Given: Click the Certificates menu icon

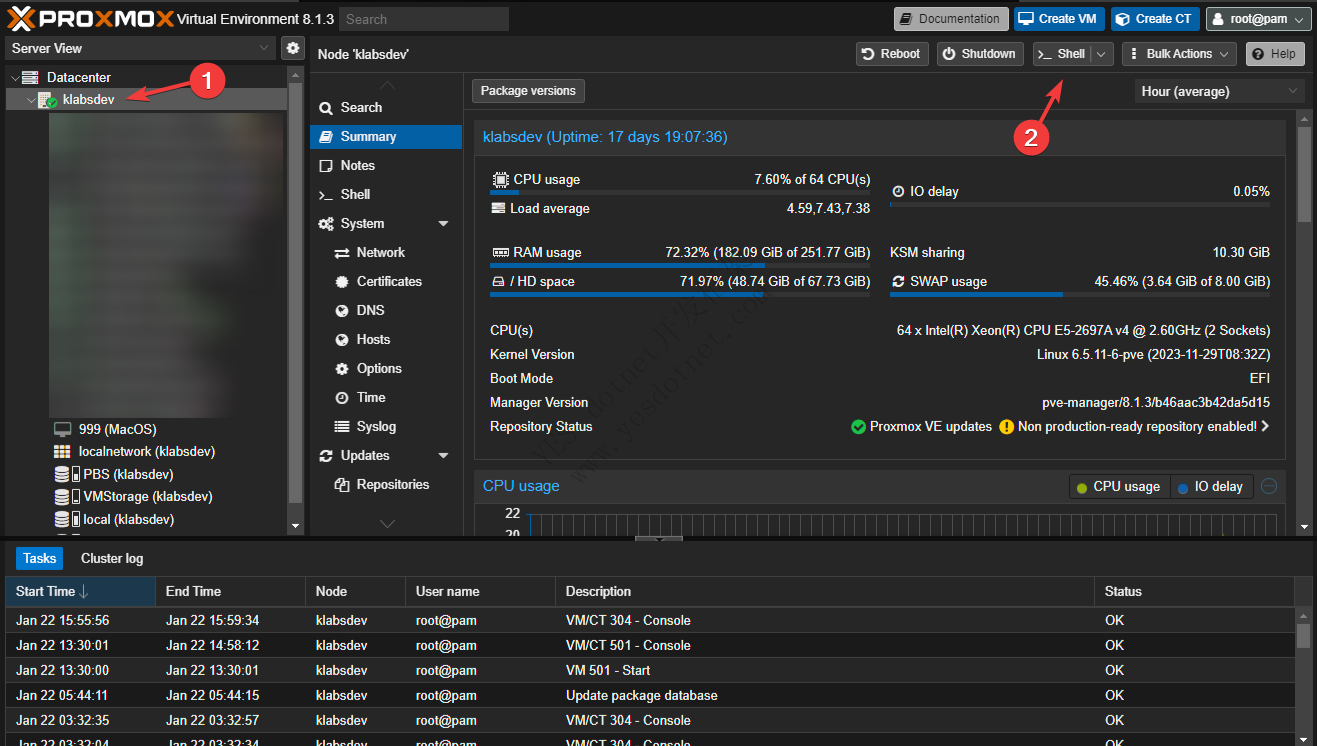Looking at the screenshot, I should point(342,282).
